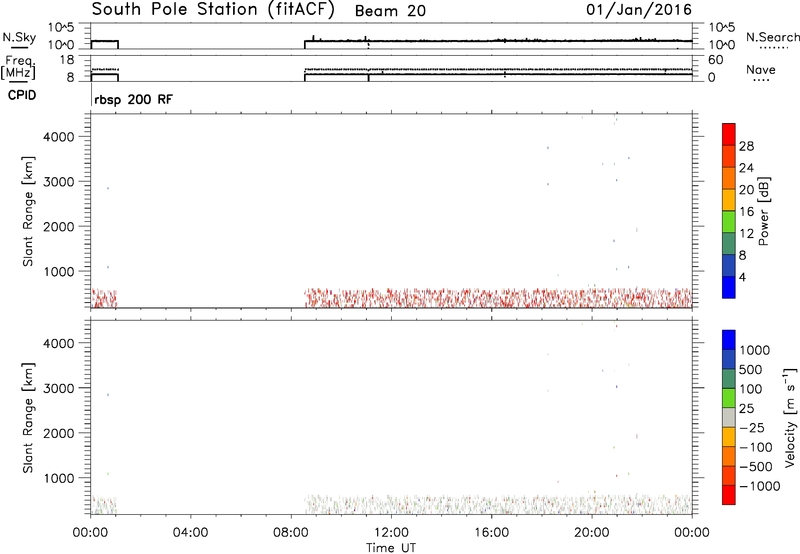Viewport: 800px width, 554px height.
Task: Click the -1000 value on velocity colorbar
Action: 760,486
